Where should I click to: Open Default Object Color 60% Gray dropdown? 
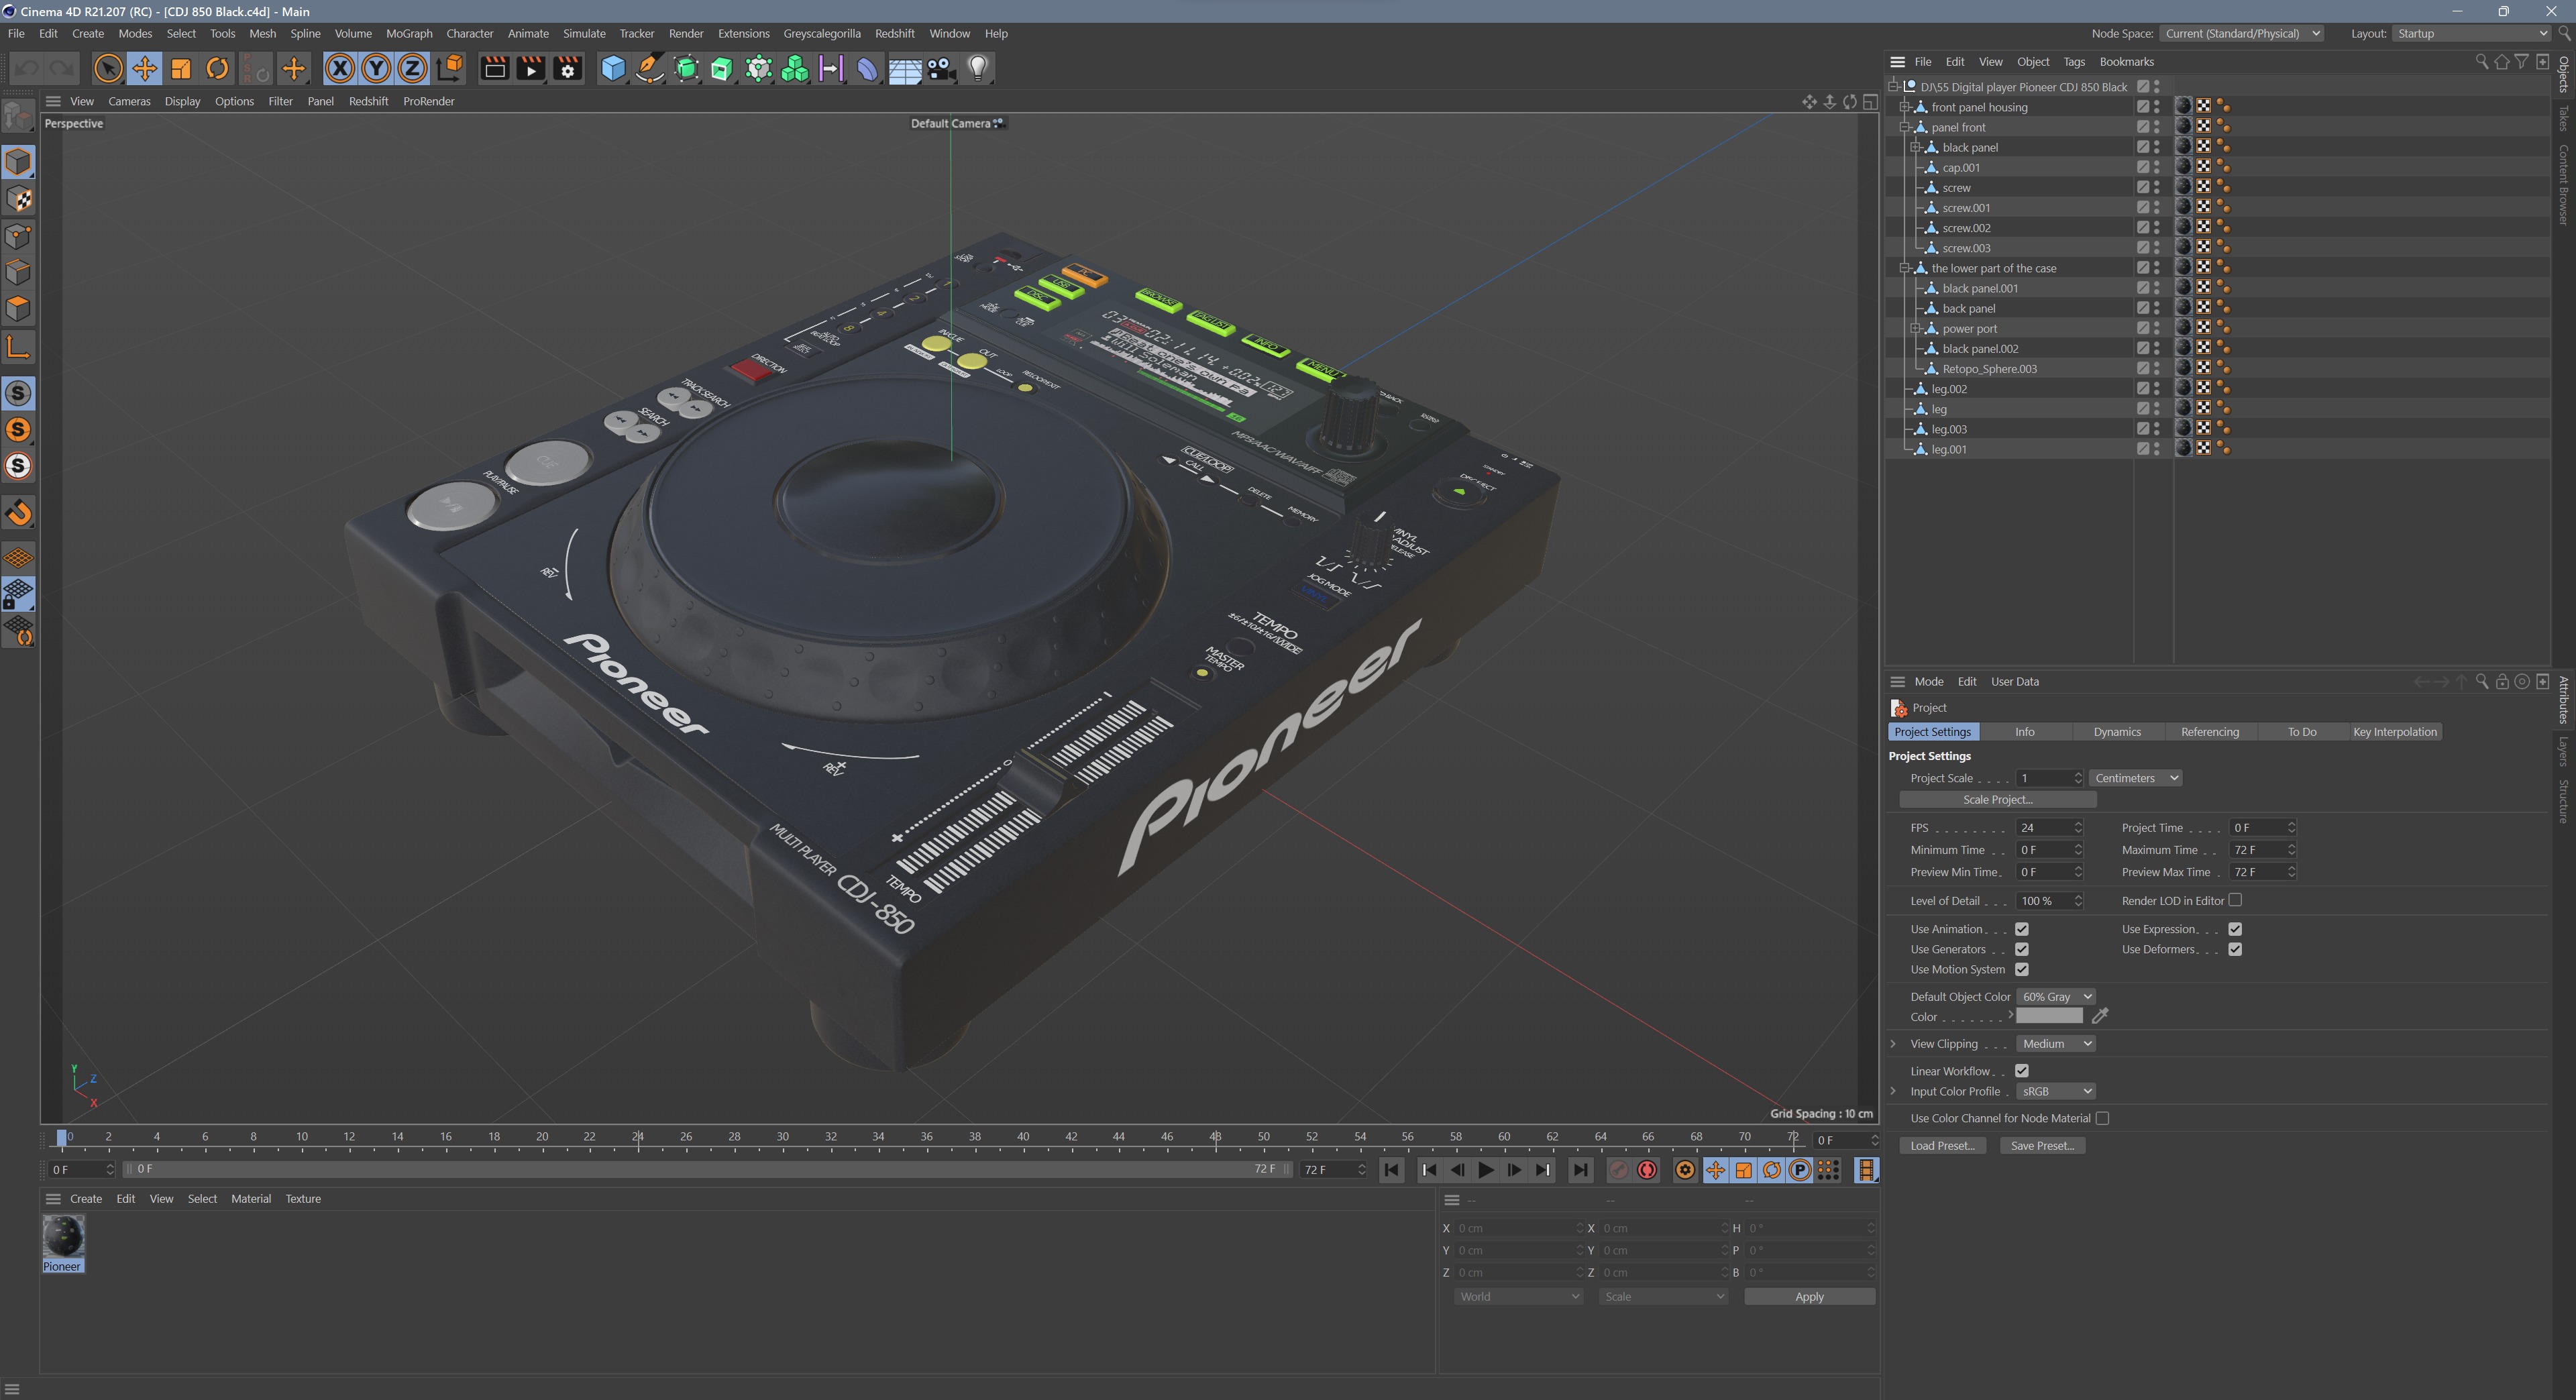[2055, 997]
